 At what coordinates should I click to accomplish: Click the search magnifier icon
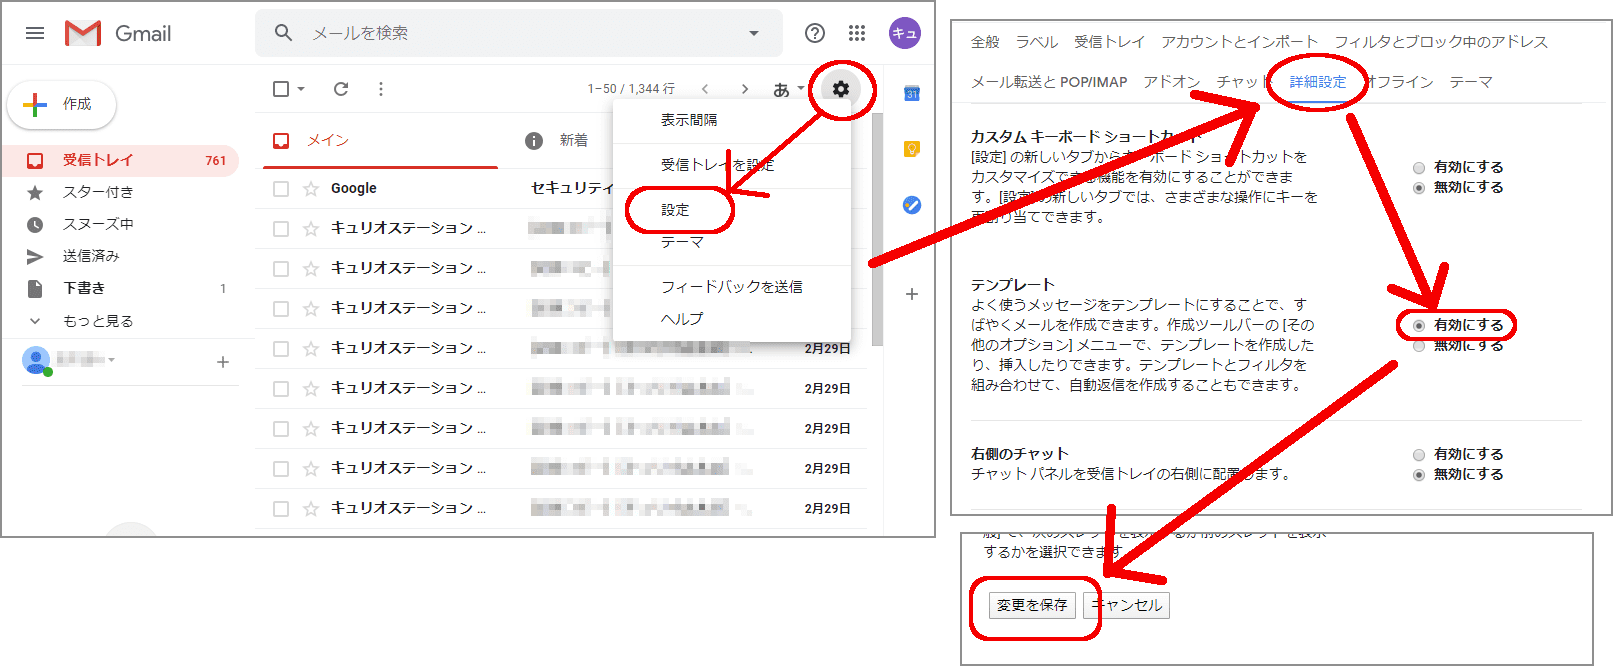pyautogui.click(x=284, y=33)
